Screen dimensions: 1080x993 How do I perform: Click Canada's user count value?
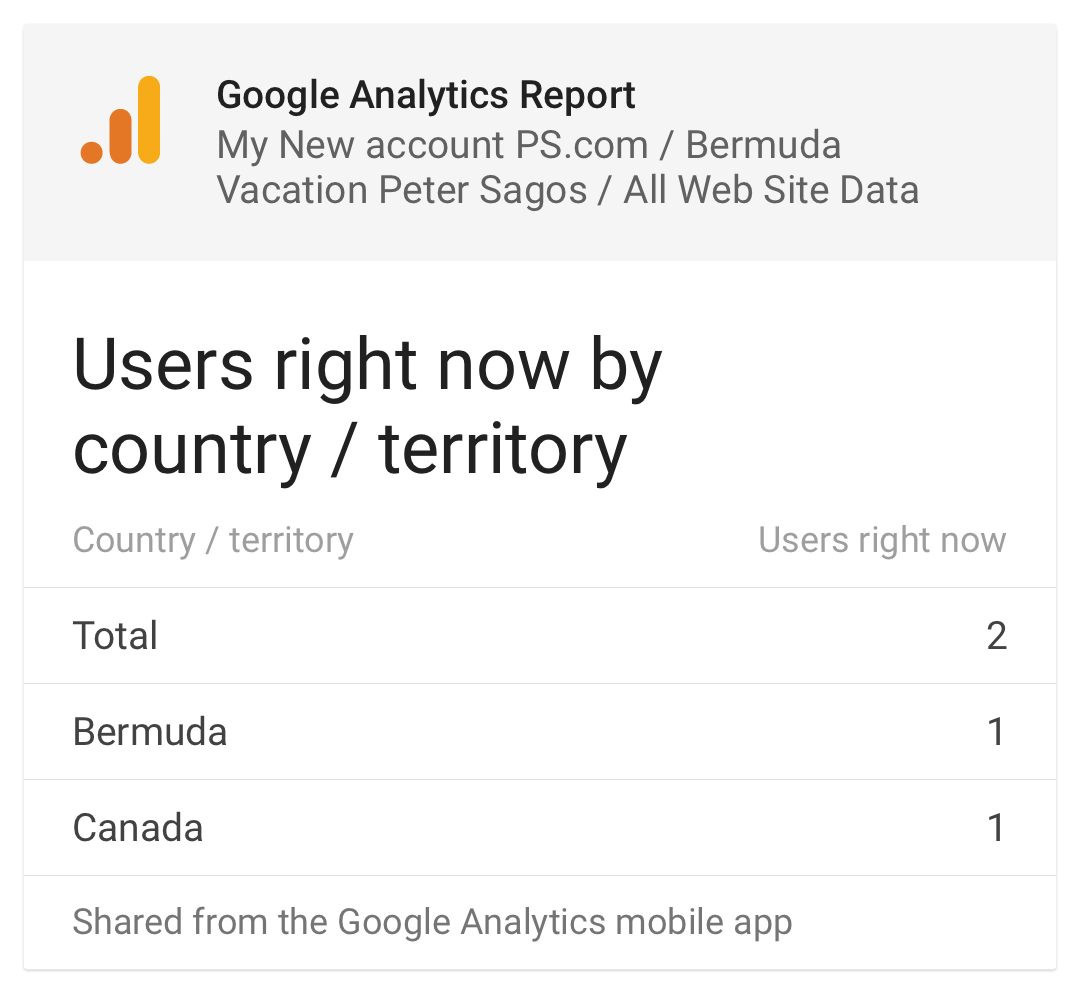click(997, 828)
